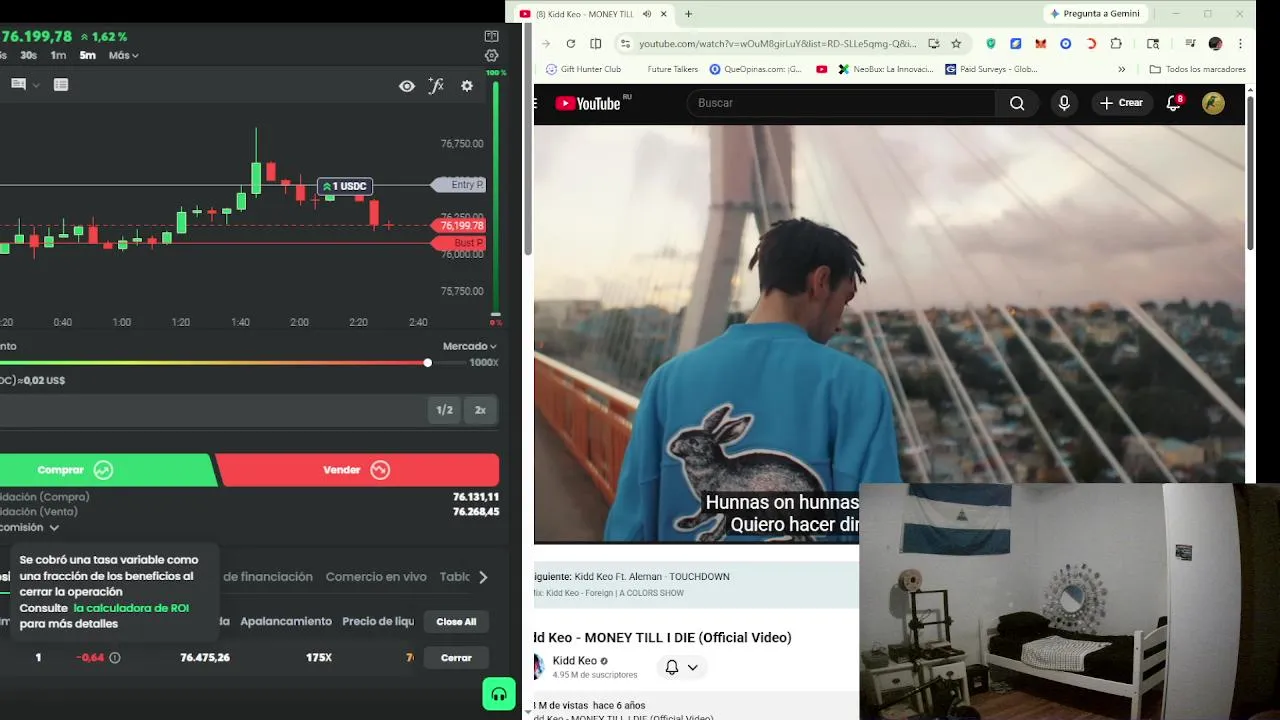
Task: Expand the channel notification bell dropdown
Action: (682, 667)
